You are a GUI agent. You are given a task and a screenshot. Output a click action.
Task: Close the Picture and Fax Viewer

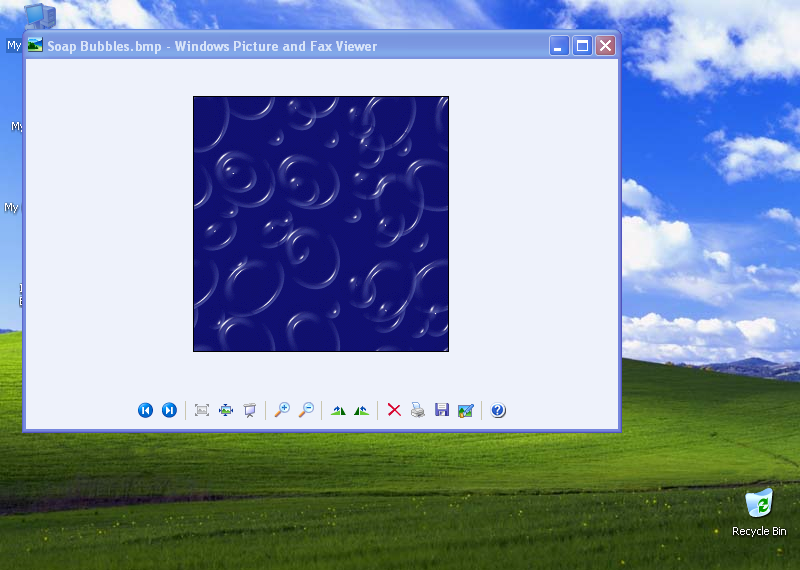606,46
